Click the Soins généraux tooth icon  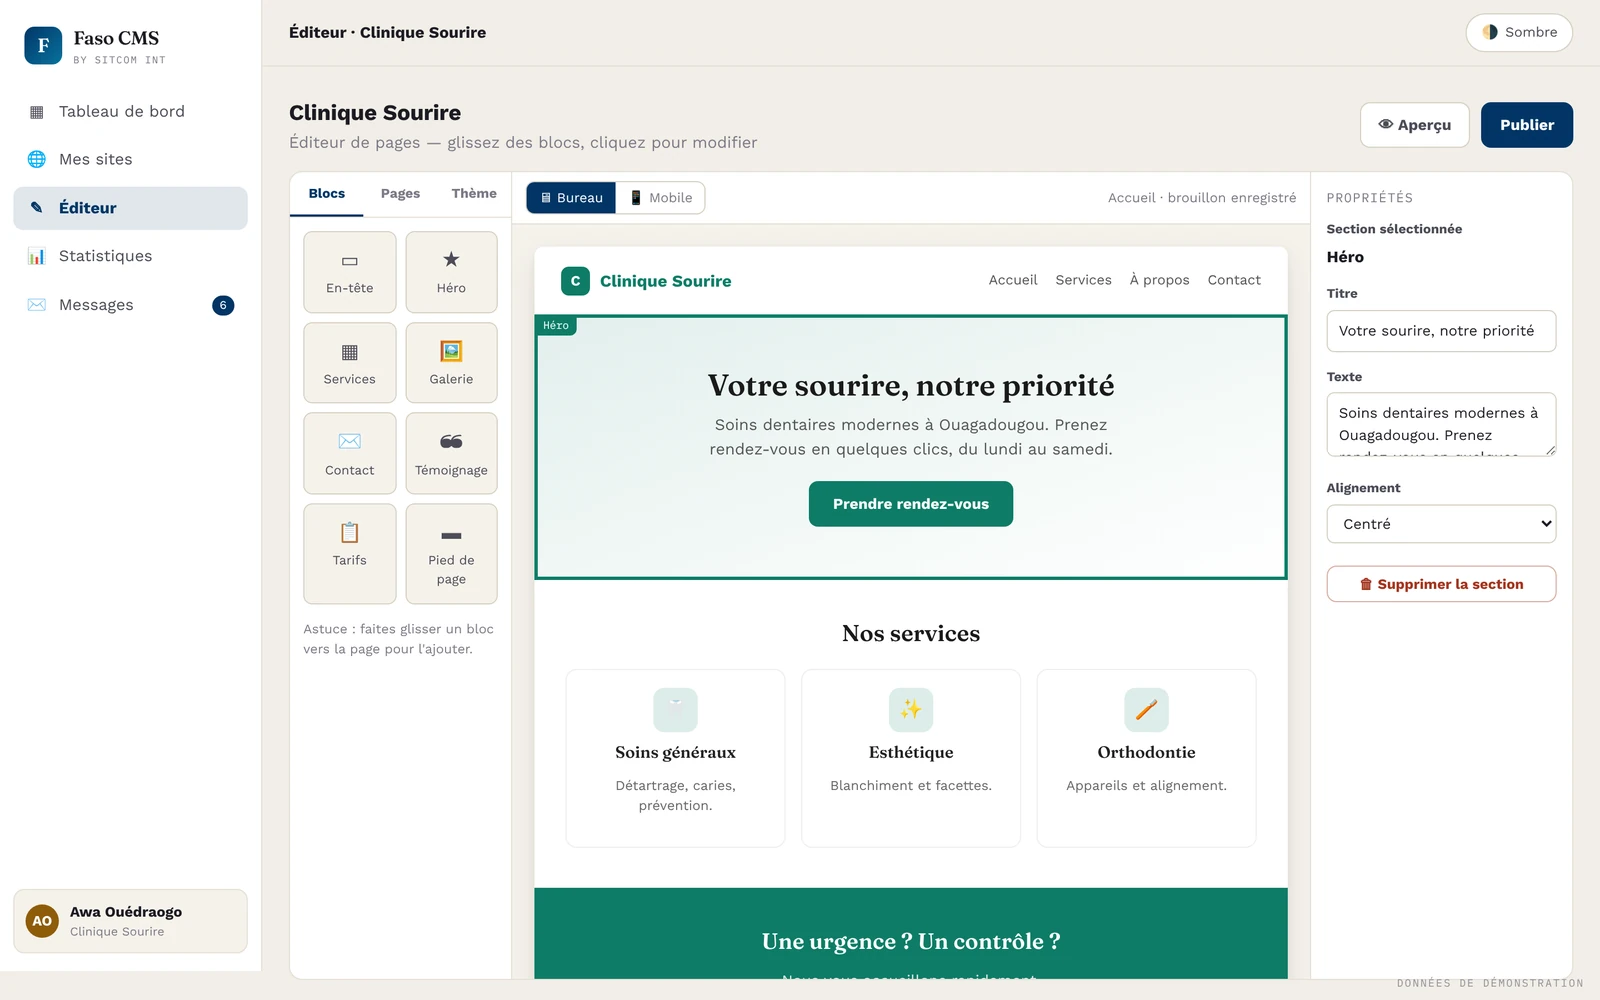(x=675, y=710)
